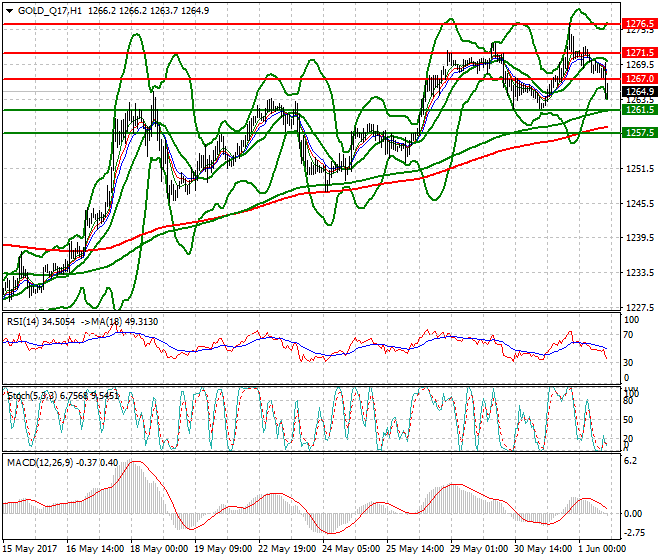Click the 1269.5 price scale value
Image resolution: width=660 pixels, height=560 pixels.
(640, 65)
